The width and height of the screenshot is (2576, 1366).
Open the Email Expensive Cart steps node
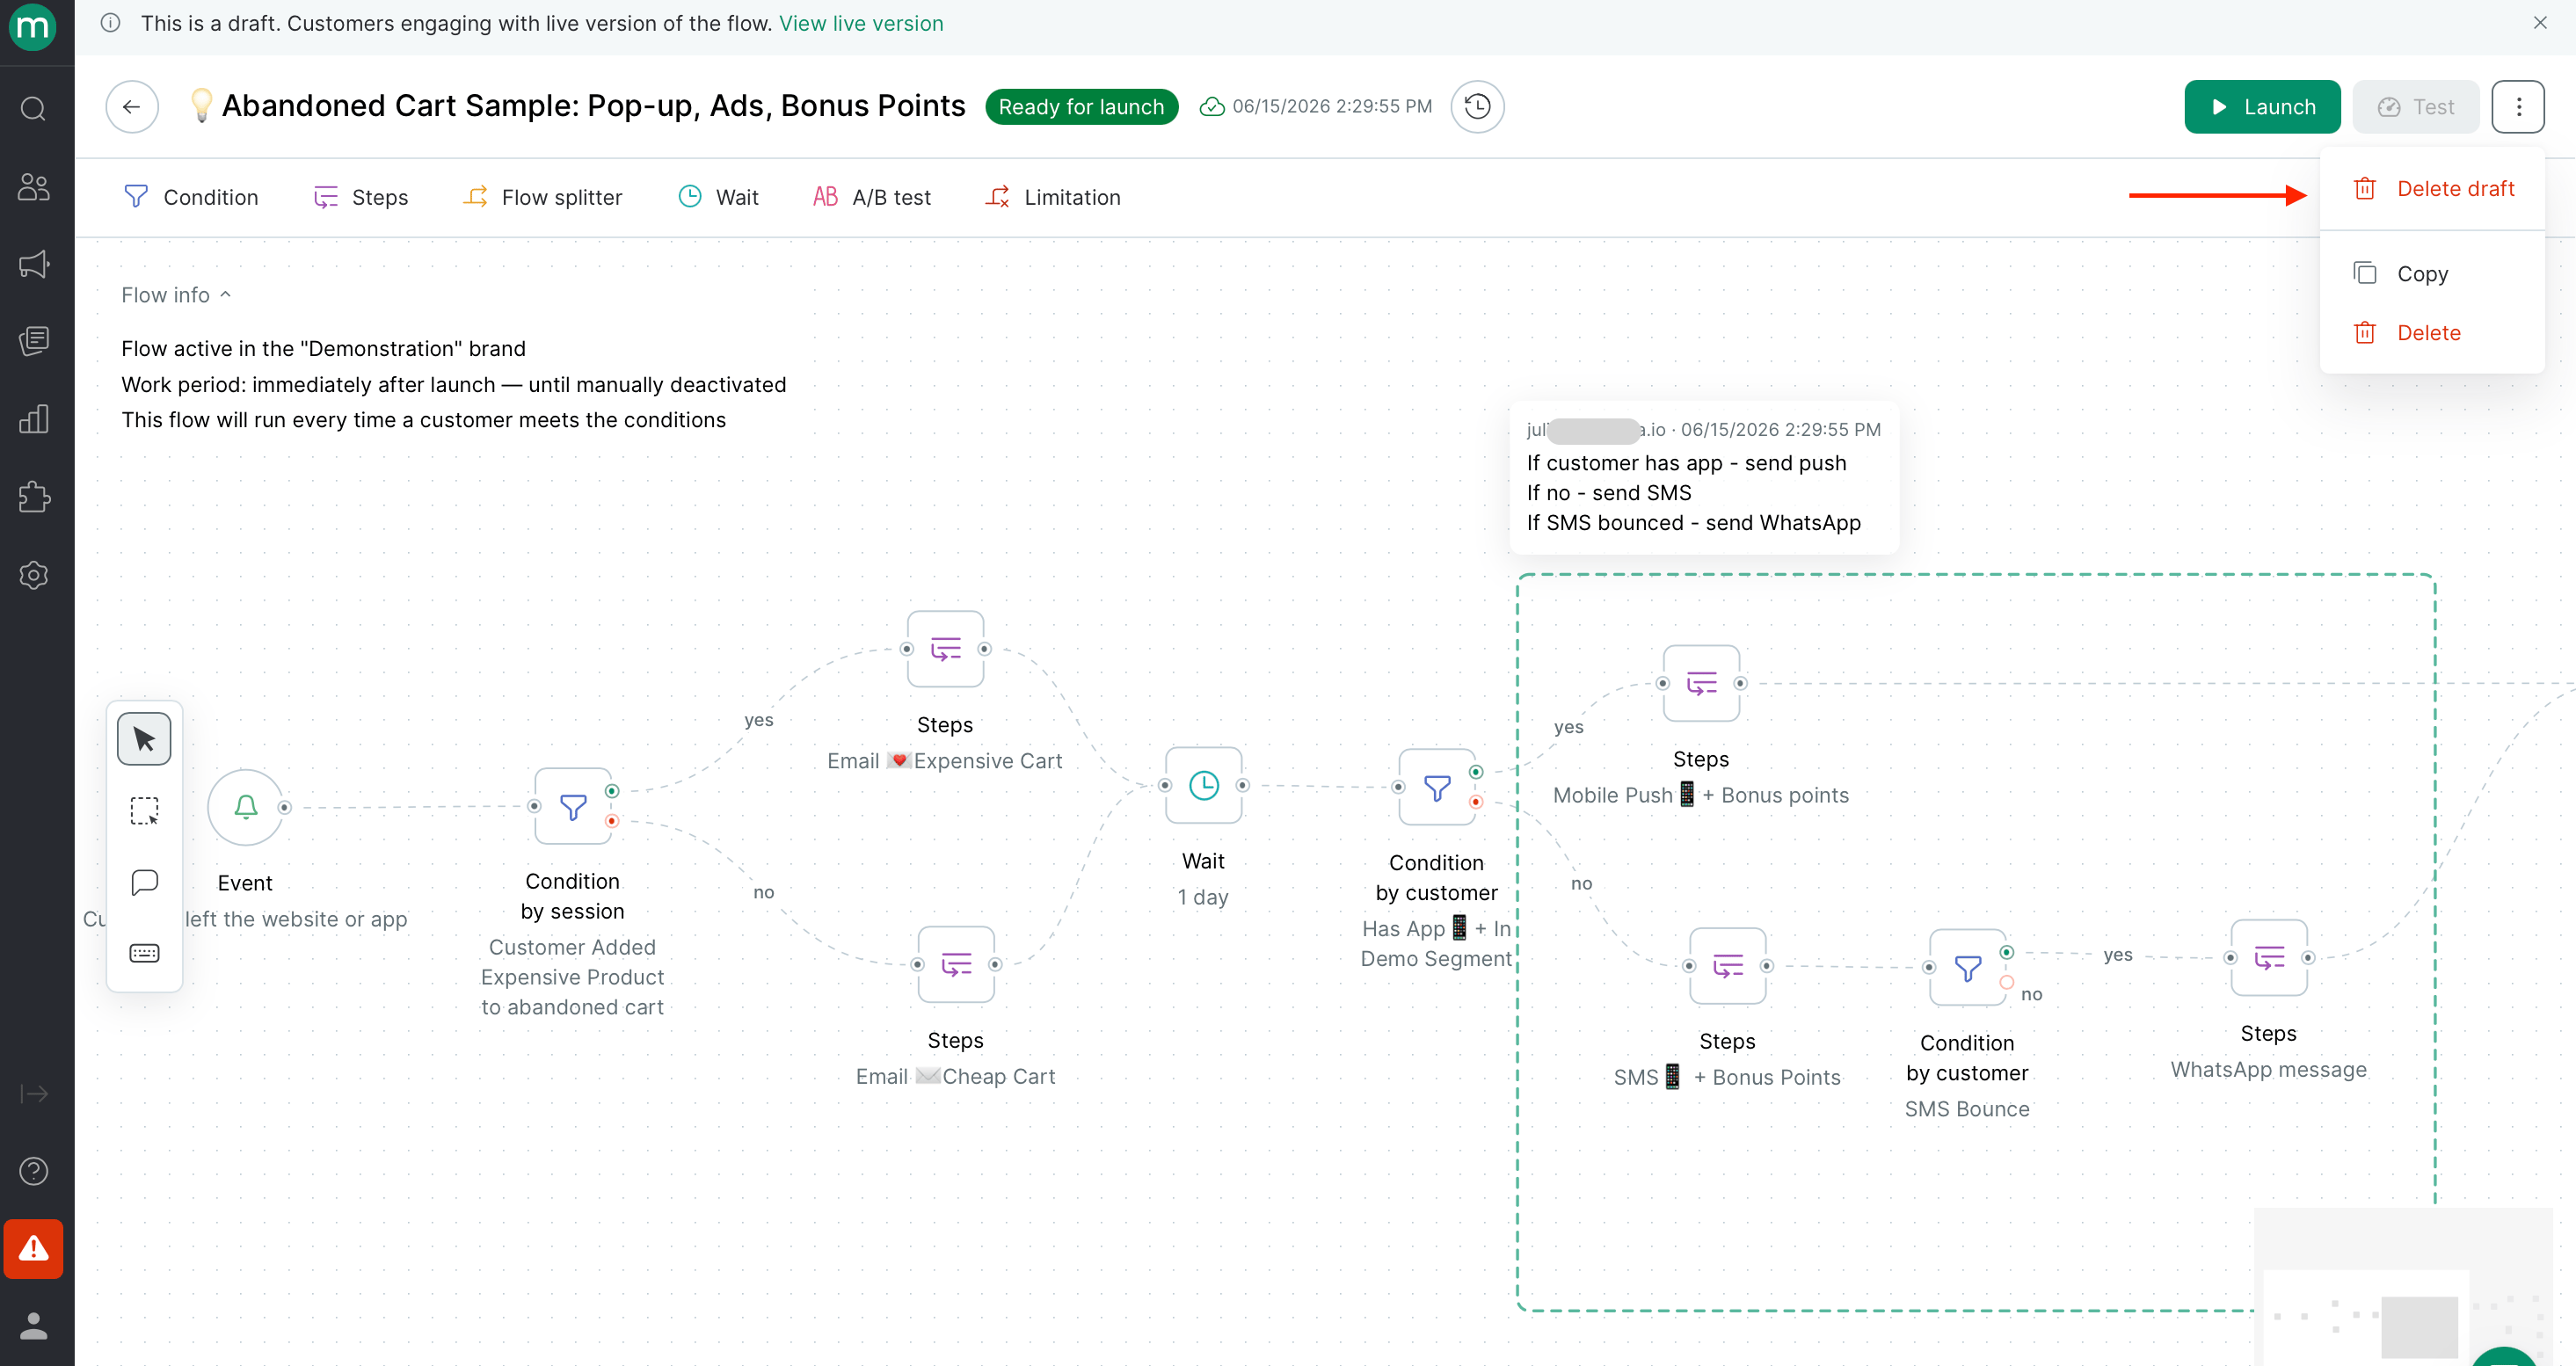click(x=945, y=649)
